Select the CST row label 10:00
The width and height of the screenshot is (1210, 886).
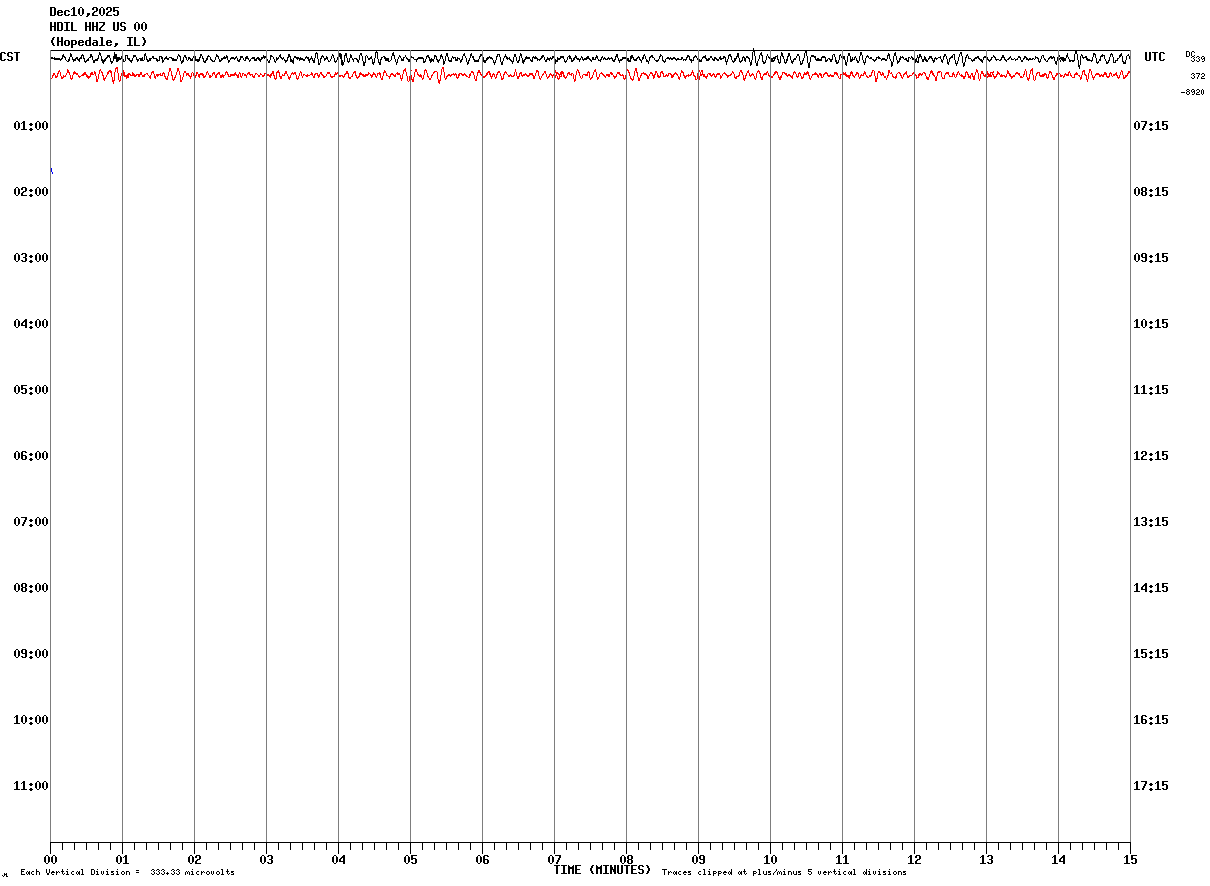coord(31,720)
